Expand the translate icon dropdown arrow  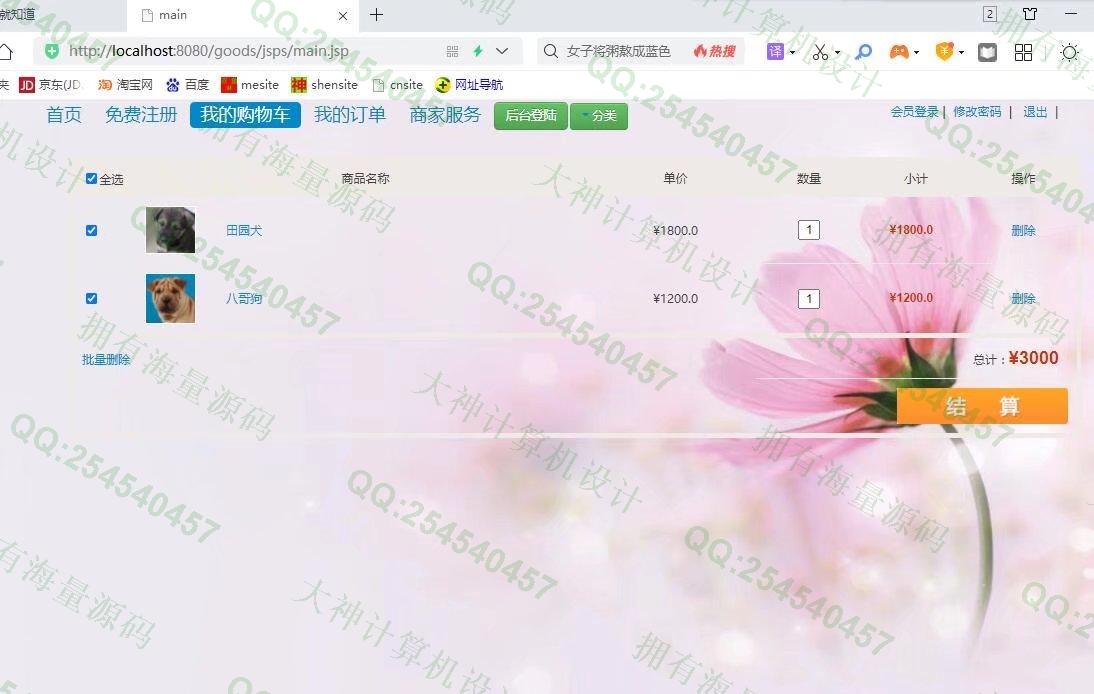pos(793,52)
